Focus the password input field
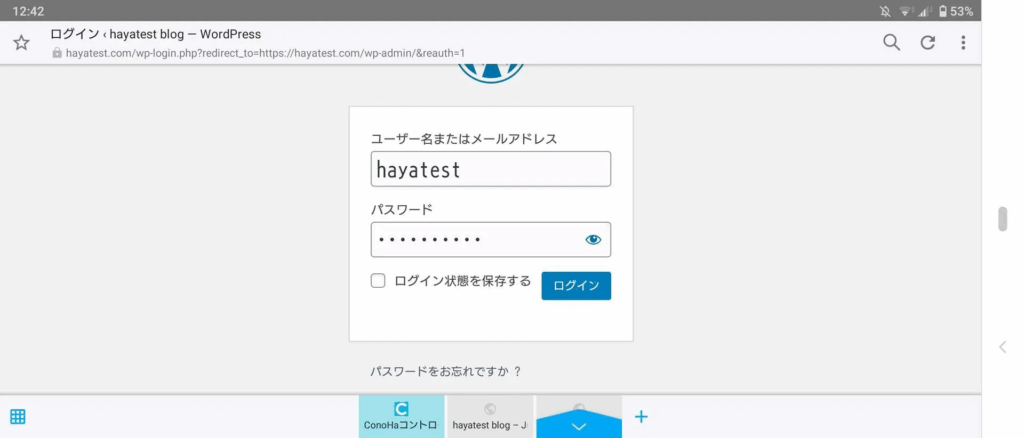The height and width of the screenshot is (438, 1024). coord(475,240)
